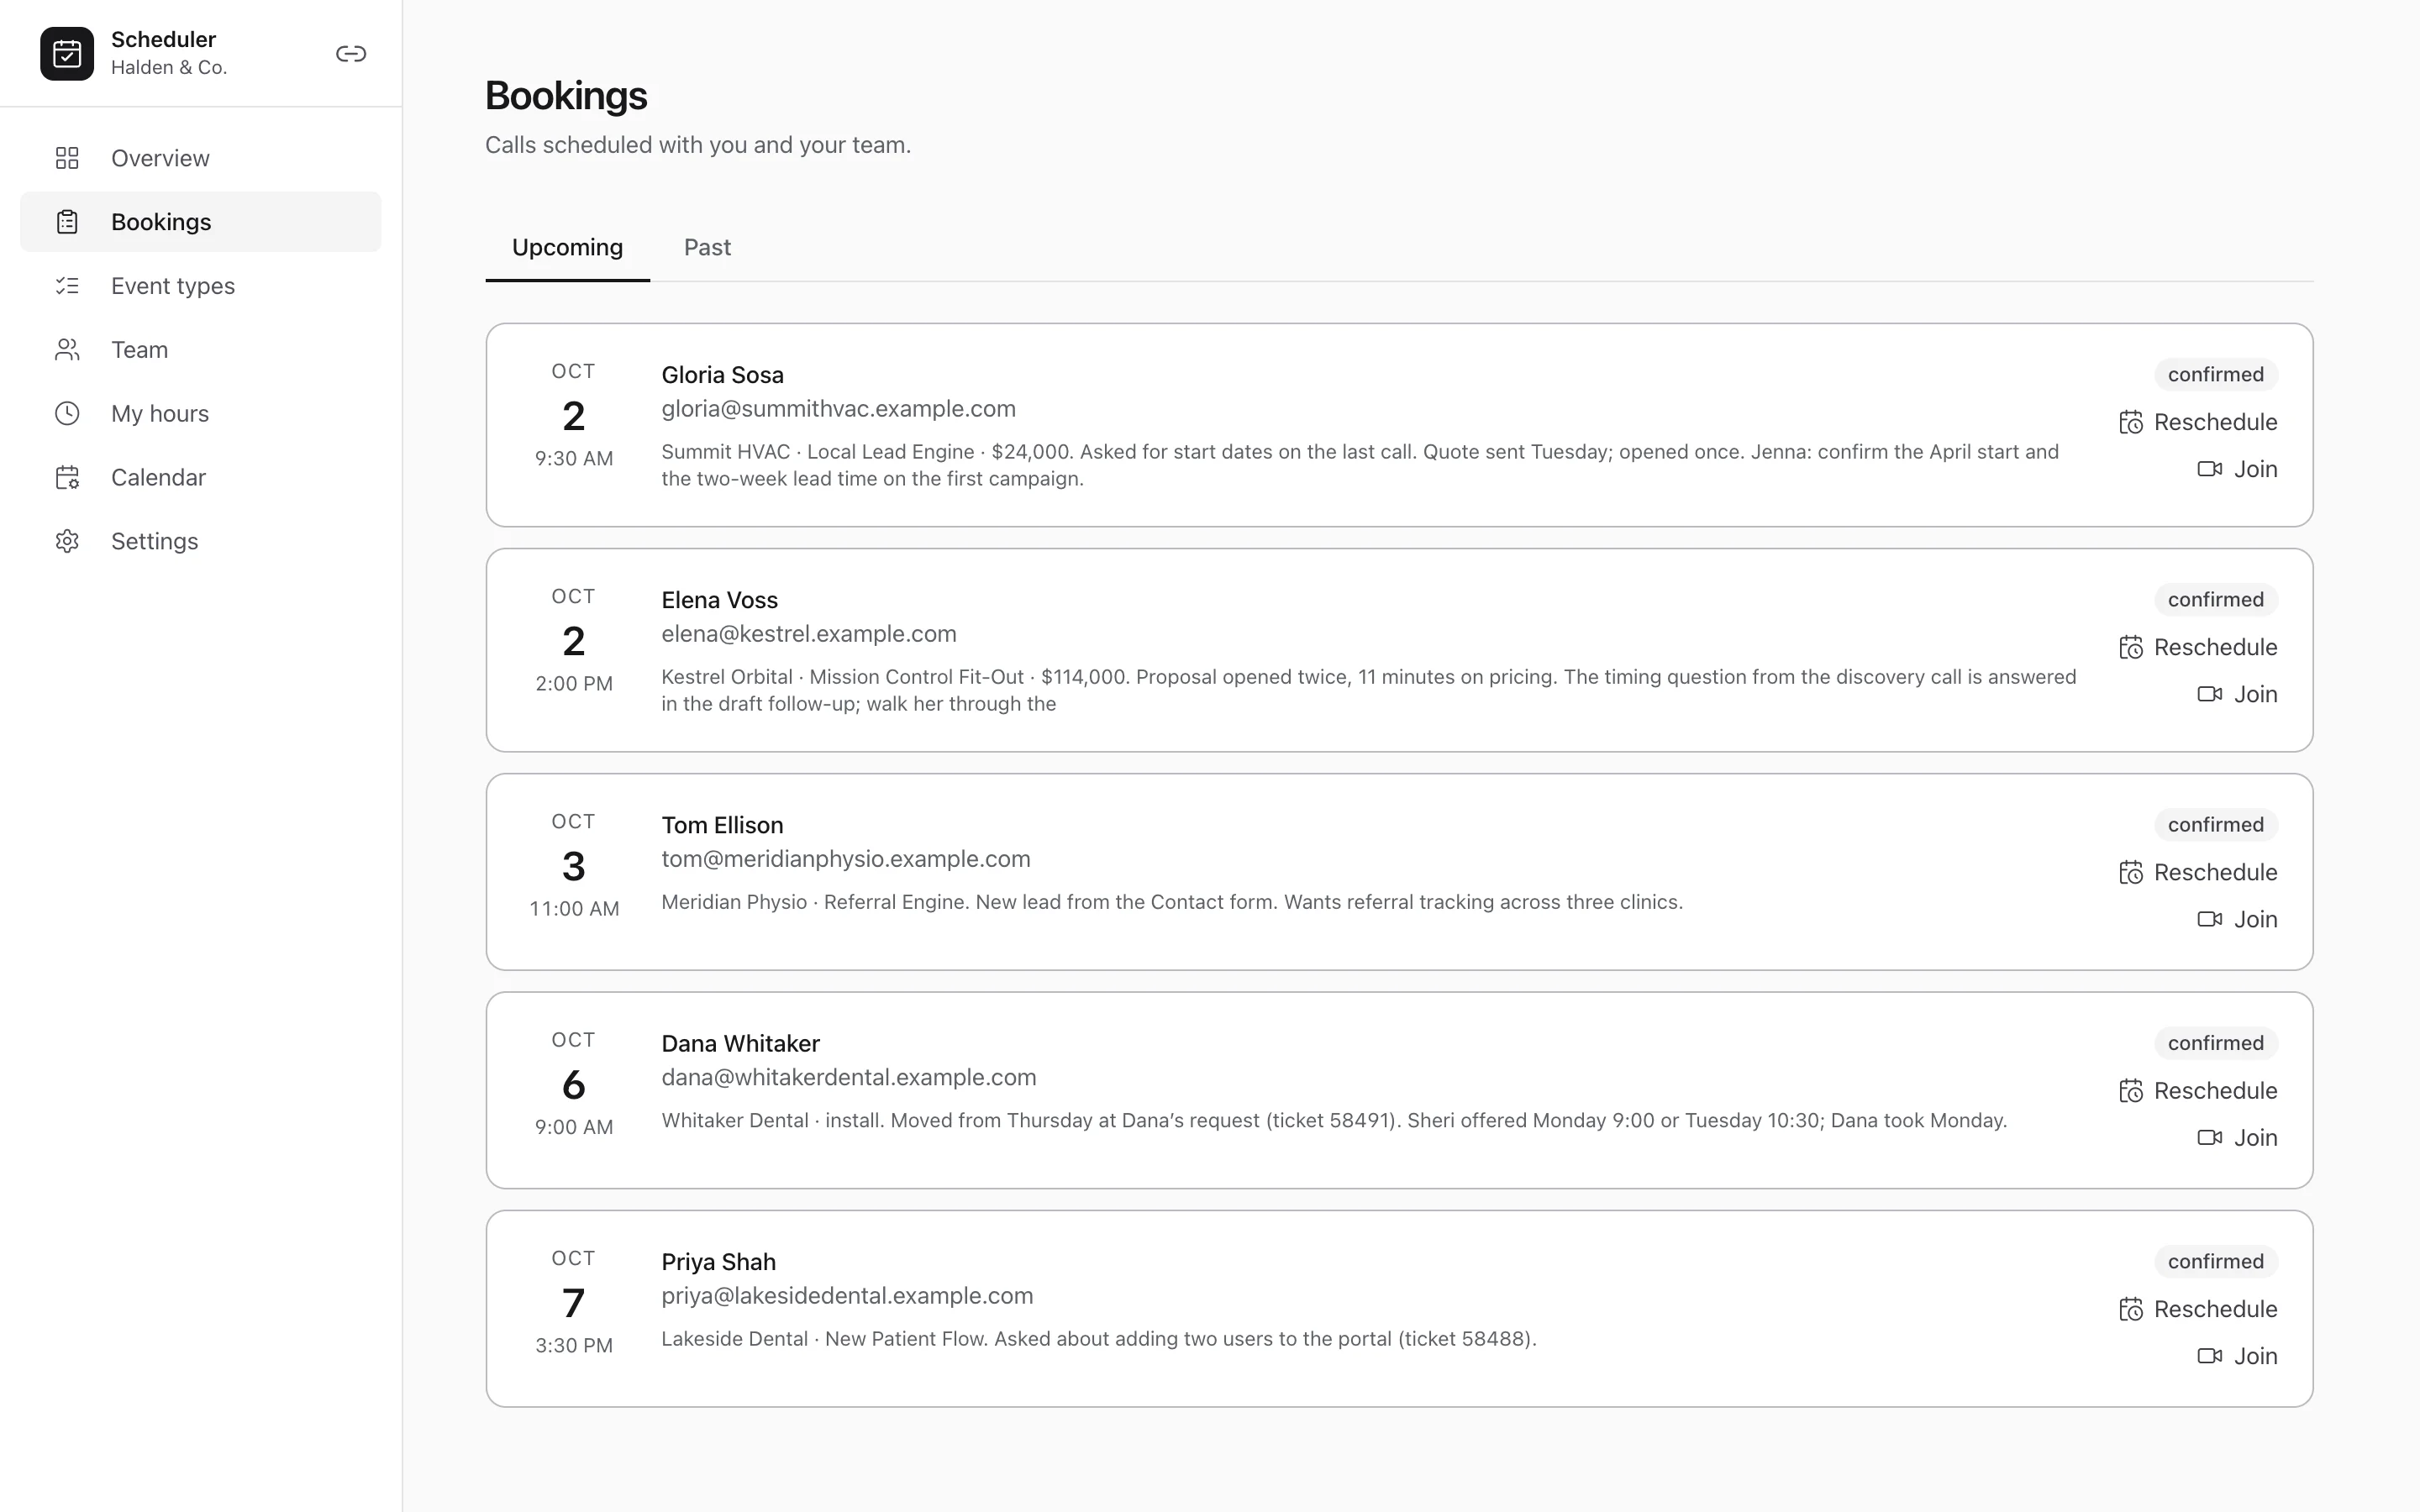The height and width of the screenshot is (1512, 2420).
Task: Switch to the Past bookings tab
Action: click(x=707, y=247)
